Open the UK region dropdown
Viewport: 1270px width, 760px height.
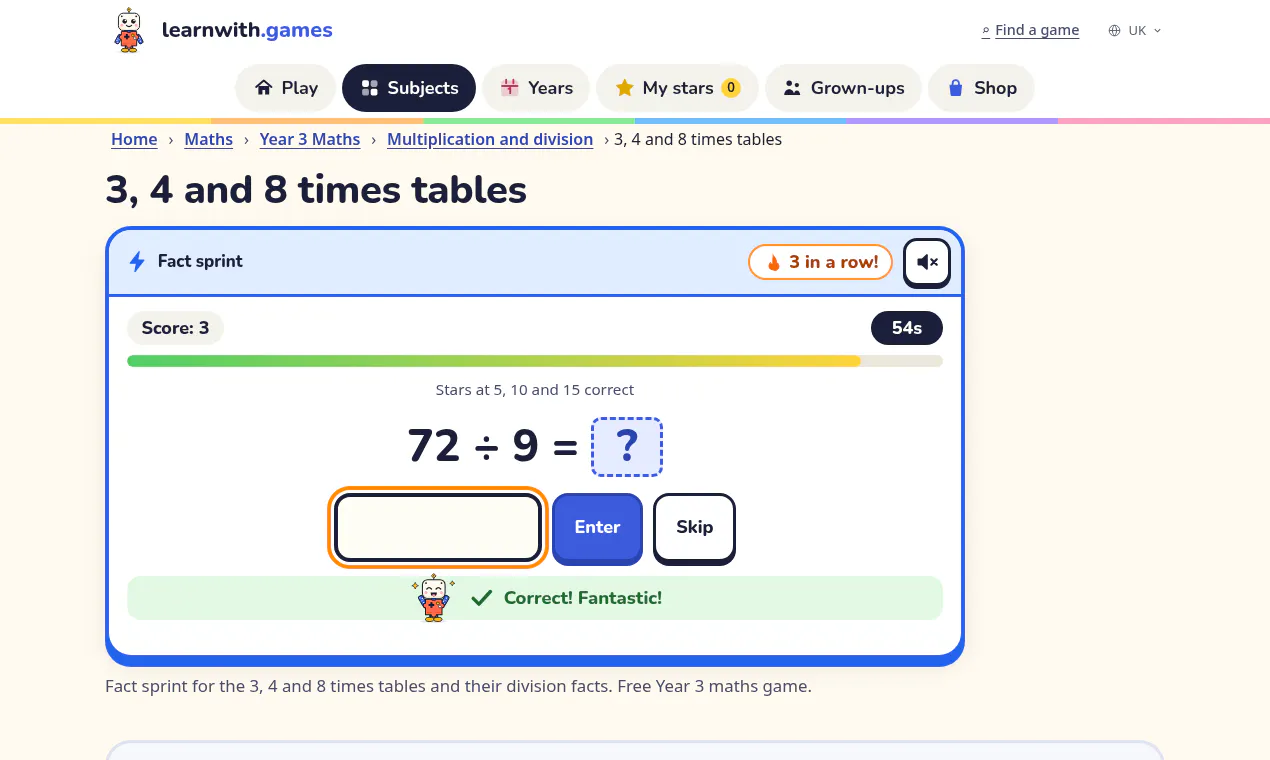(x=1135, y=30)
